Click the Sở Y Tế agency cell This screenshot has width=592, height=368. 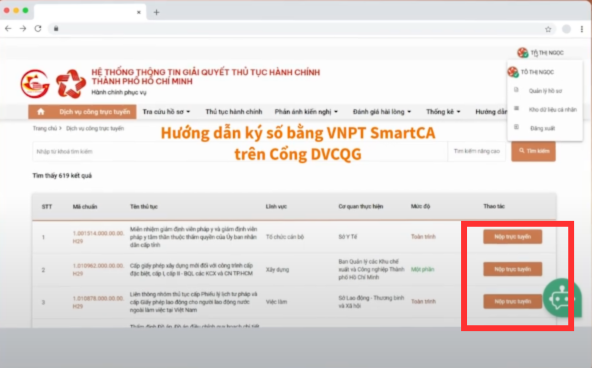click(x=348, y=237)
